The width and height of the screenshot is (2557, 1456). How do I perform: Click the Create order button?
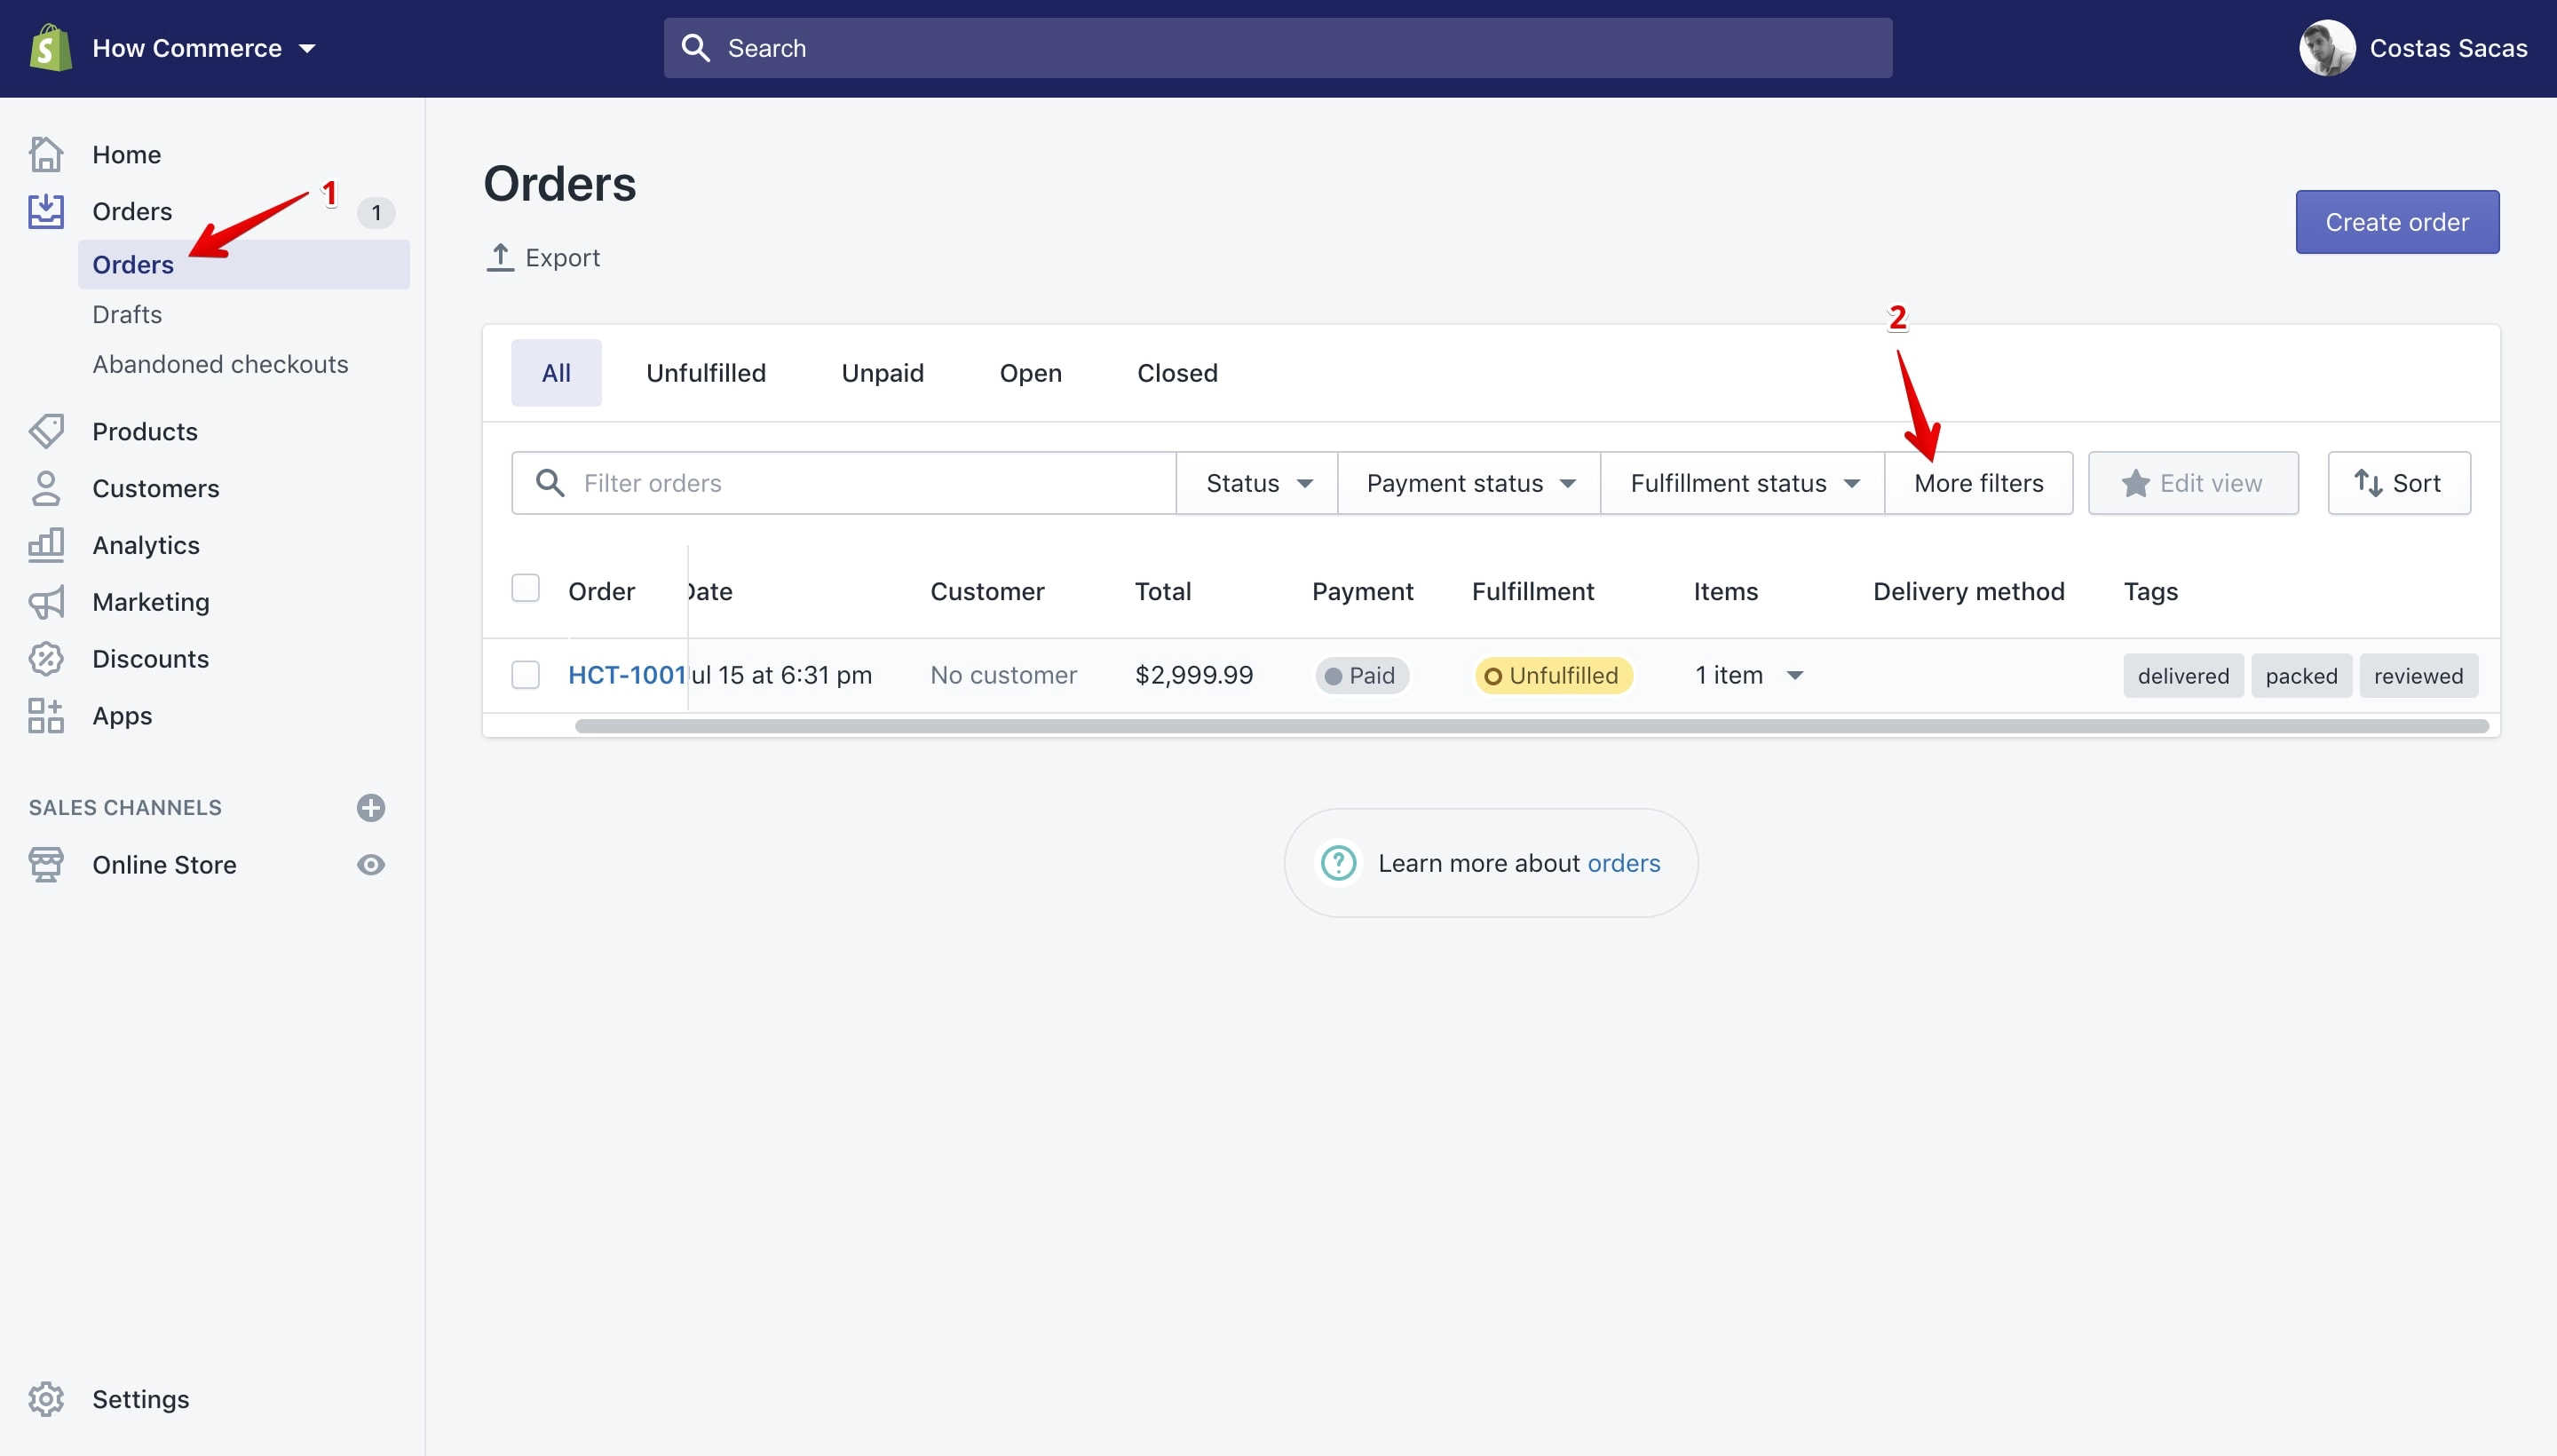coord(2397,222)
